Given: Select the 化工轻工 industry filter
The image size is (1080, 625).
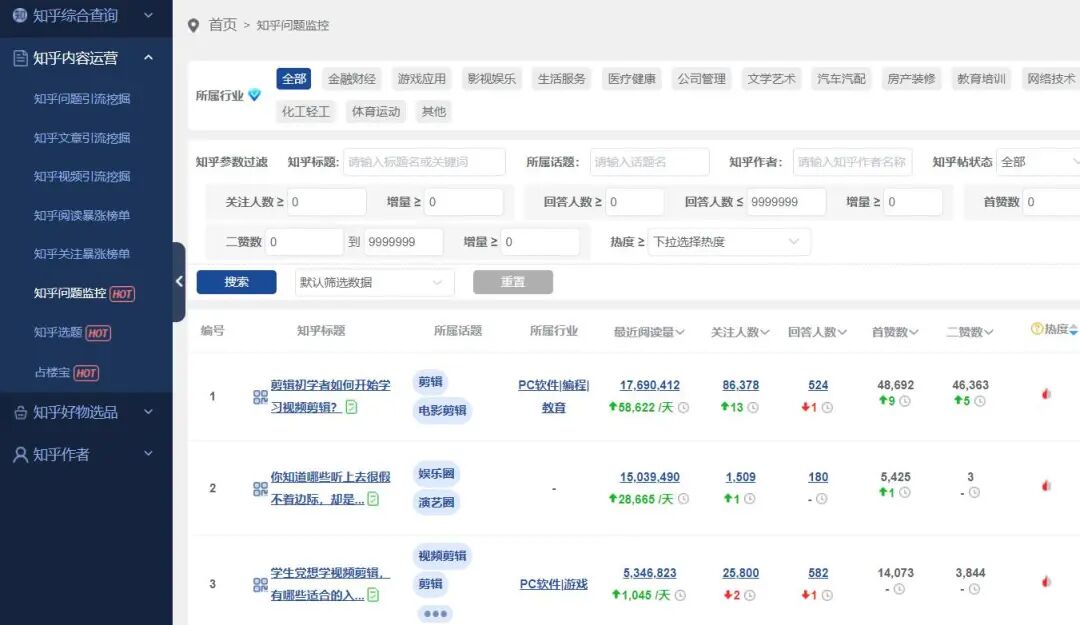Looking at the screenshot, I should coord(306,112).
